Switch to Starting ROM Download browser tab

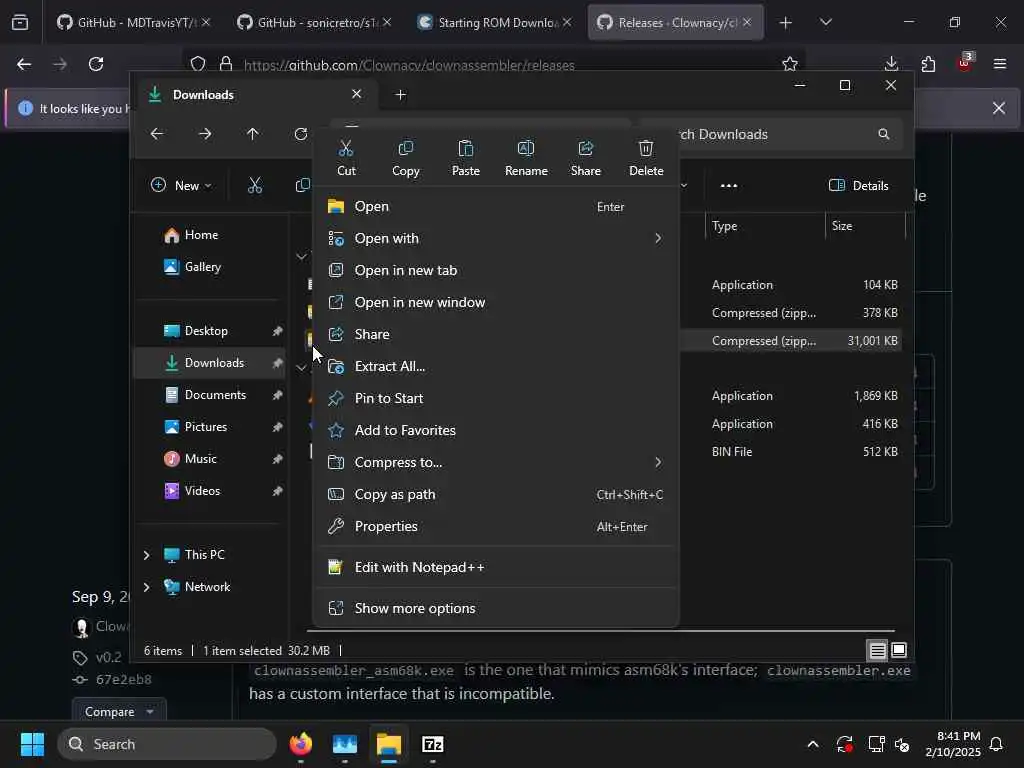click(494, 22)
